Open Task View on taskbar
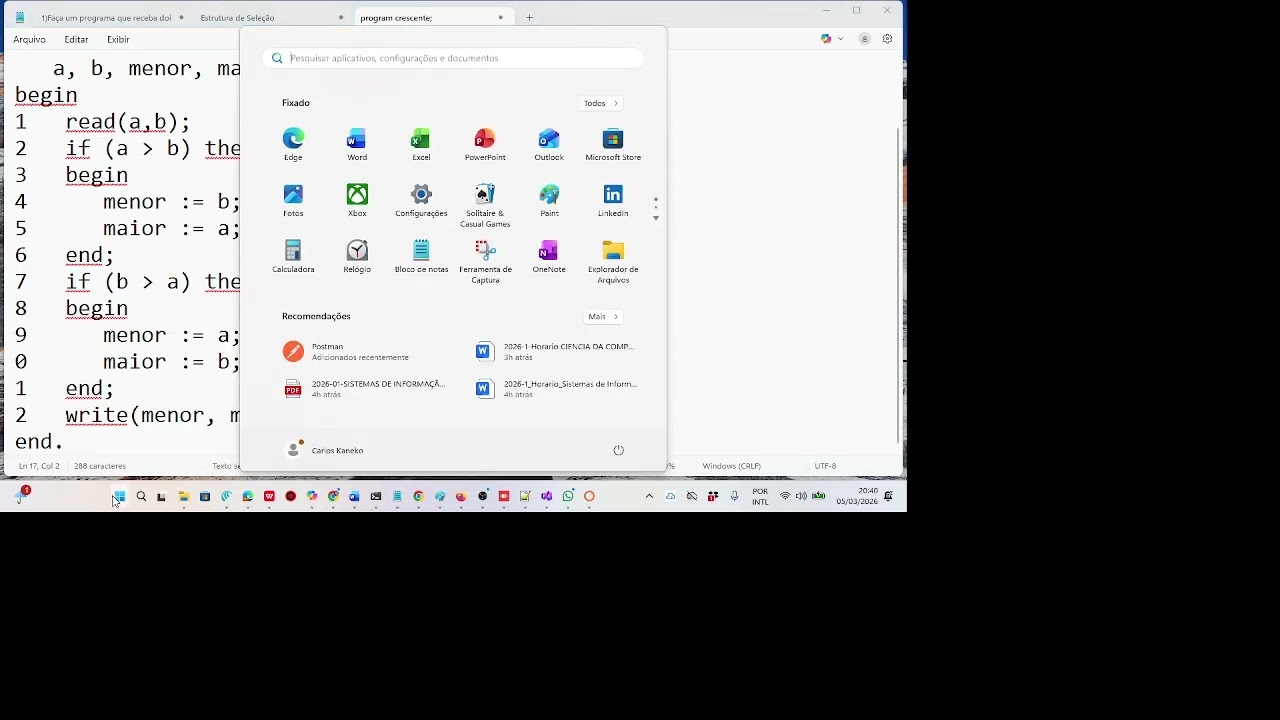 (162, 496)
